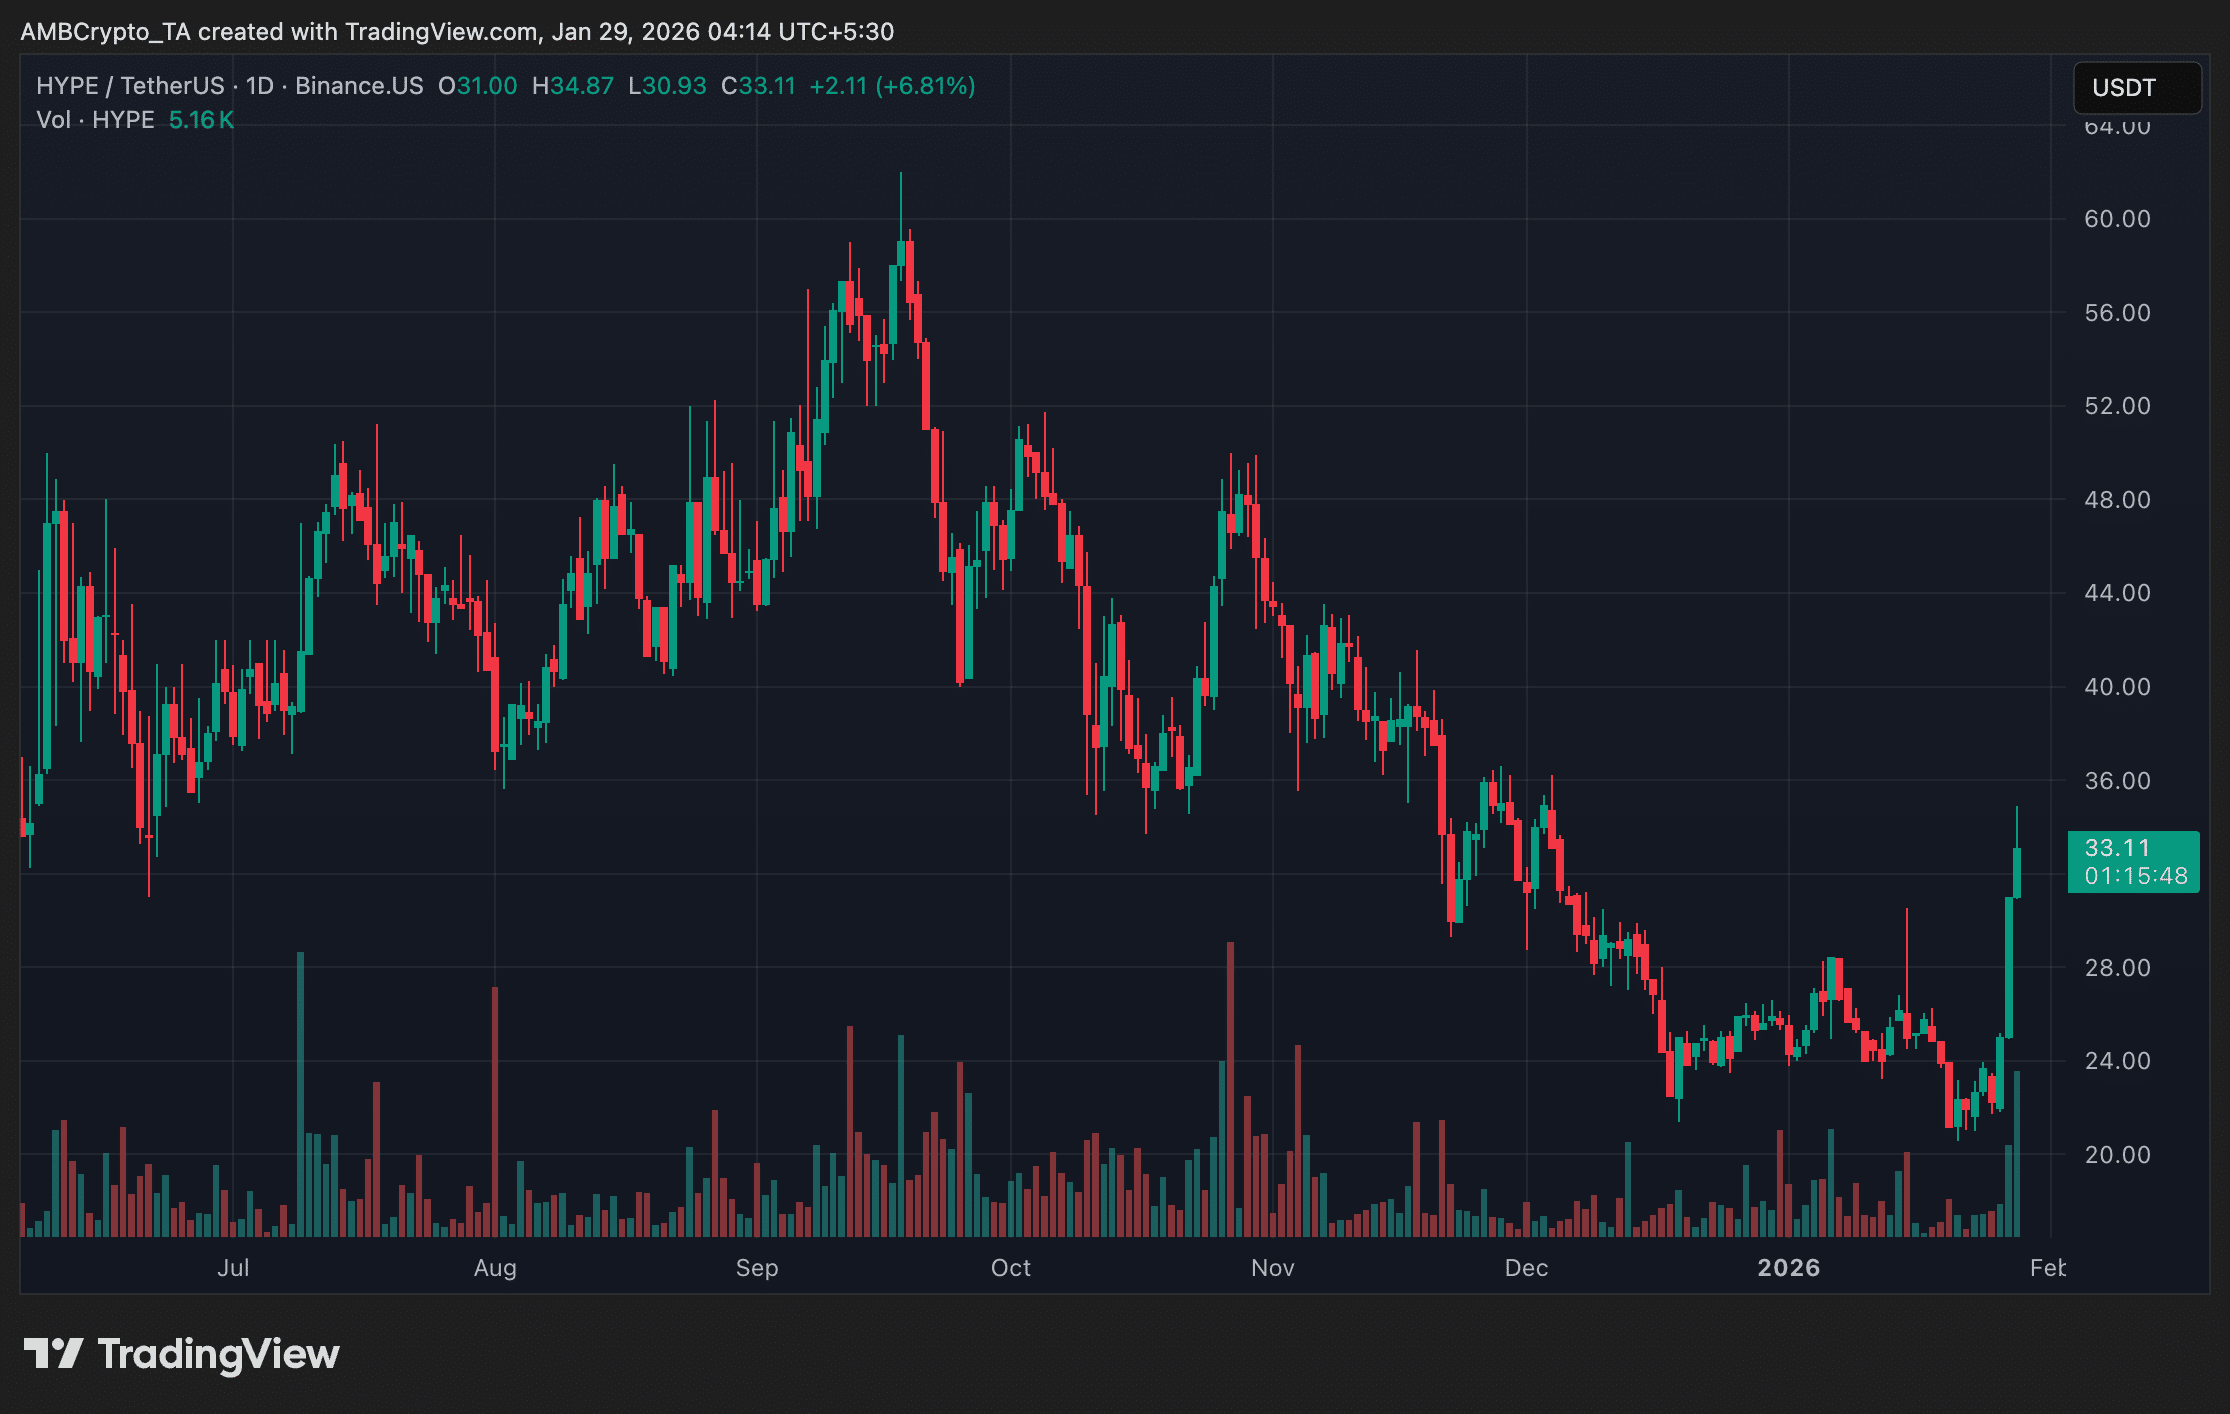Click the high value H34.87
Image resolution: width=2230 pixels, height=1414 pixels.
pyautogui.click(x=571, y=87)
